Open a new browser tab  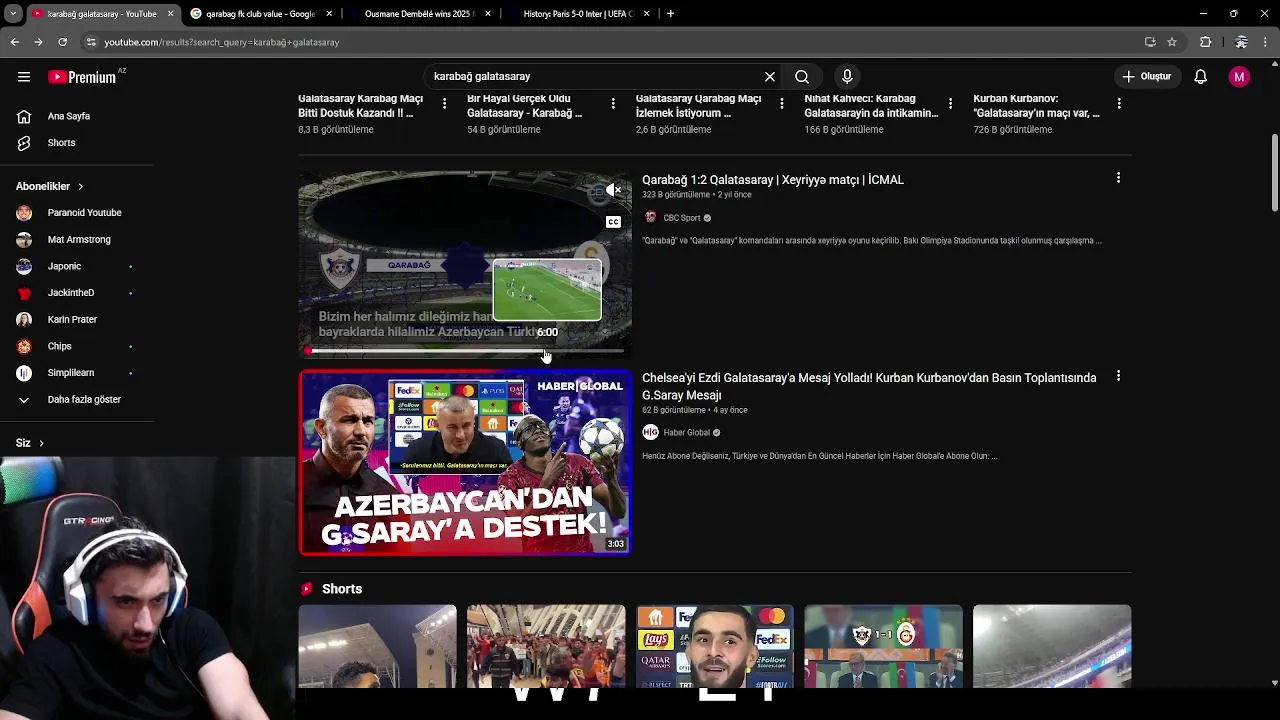coord(670,14)
